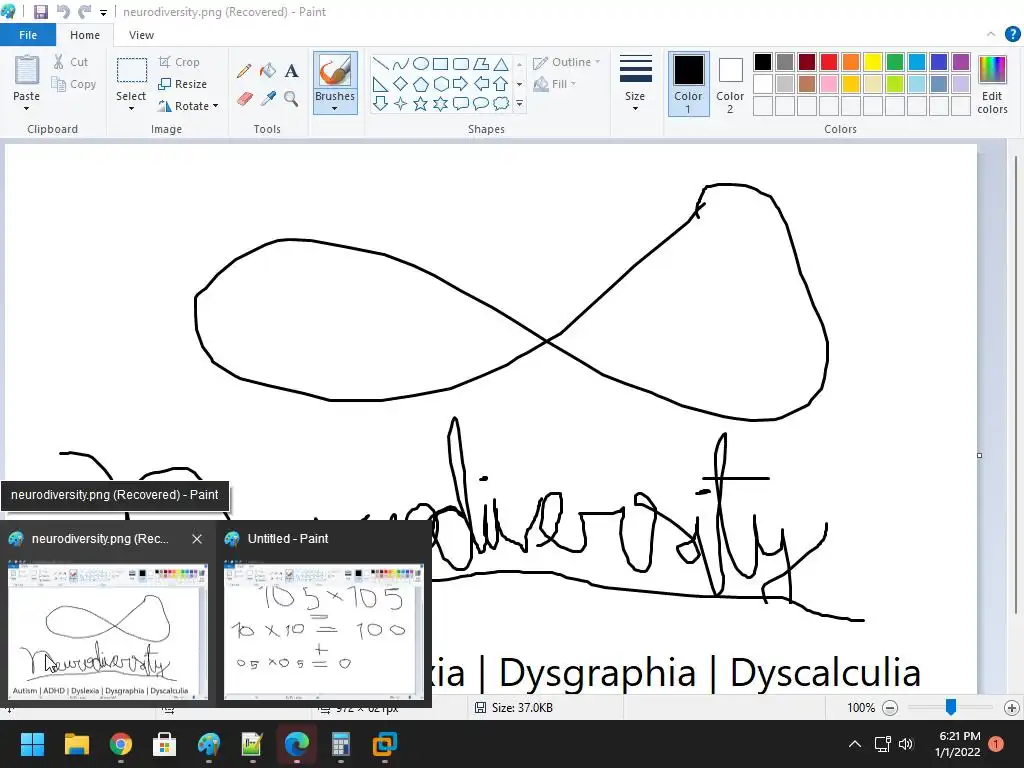Choose the Rectangle shape

(x=441, y=64)
